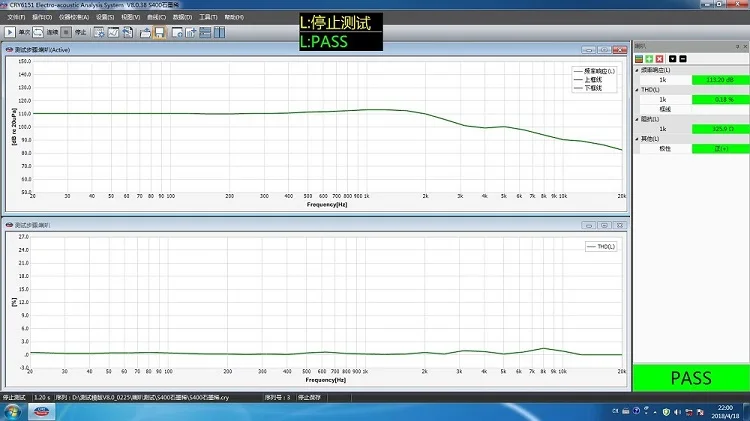This screenshot has width=750, height=421.
Task: Open the 工具(T) menu
Action: click(x=208, y=17)
